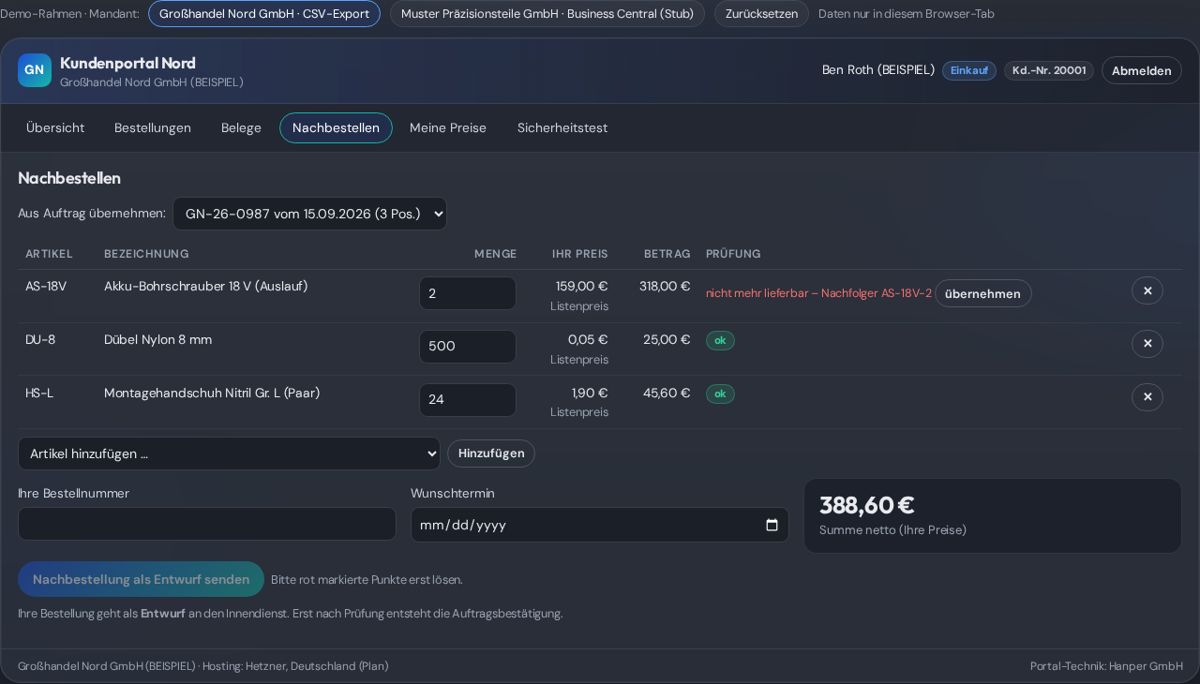The image size is (1200, 684).
Task: Select the Nachbestellen tab
Action: (x=336, y=128)
